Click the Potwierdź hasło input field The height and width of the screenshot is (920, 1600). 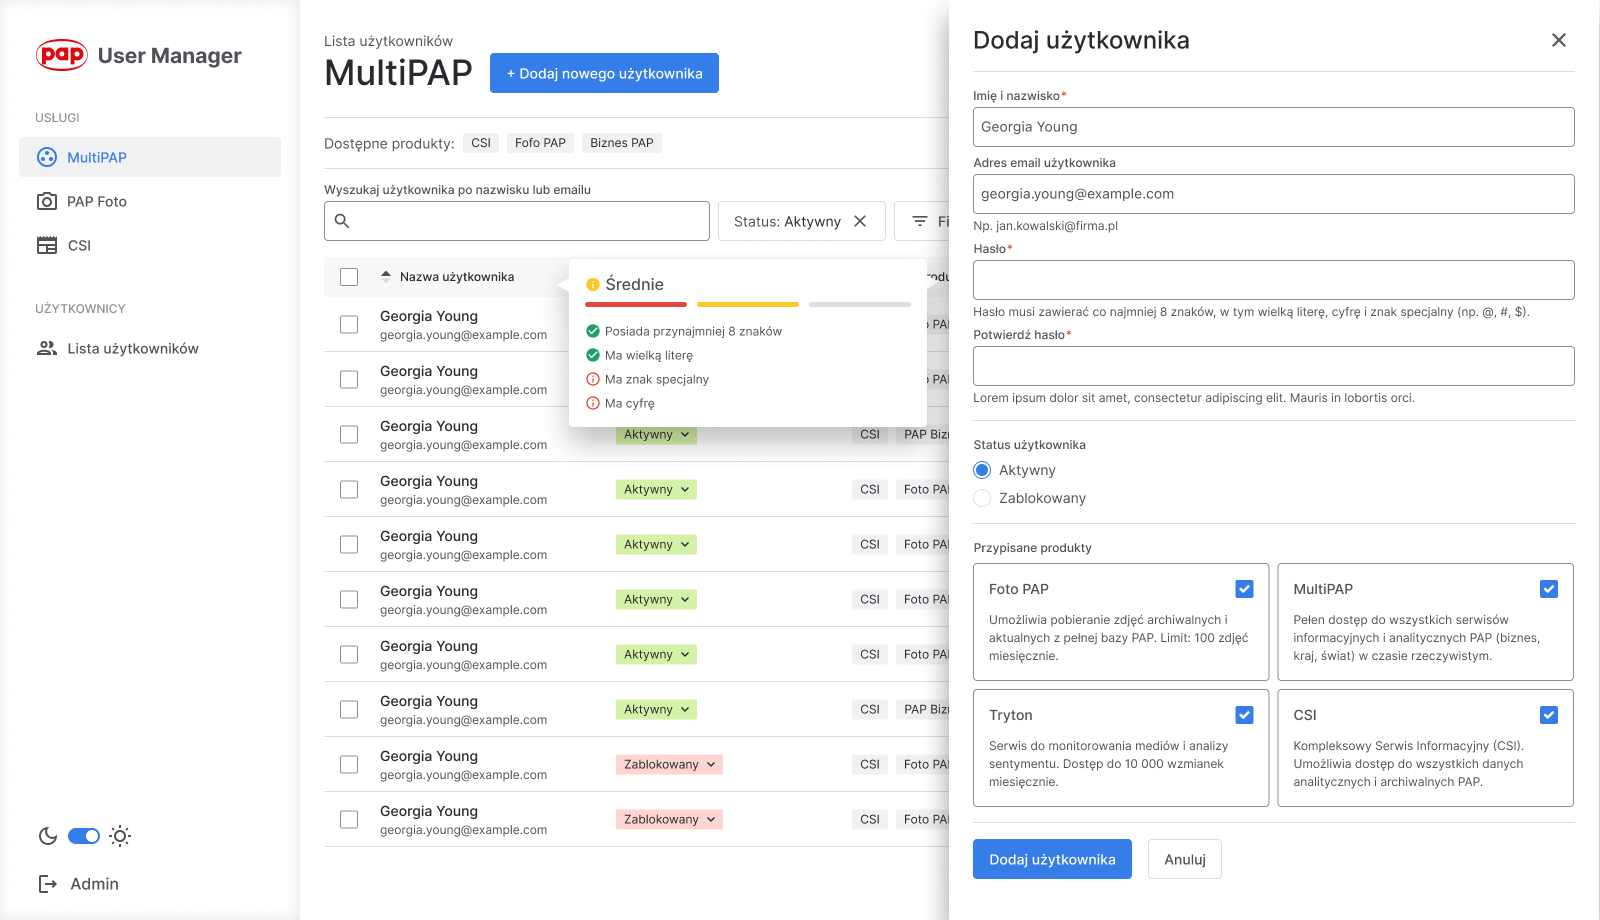click(1274, 366)
